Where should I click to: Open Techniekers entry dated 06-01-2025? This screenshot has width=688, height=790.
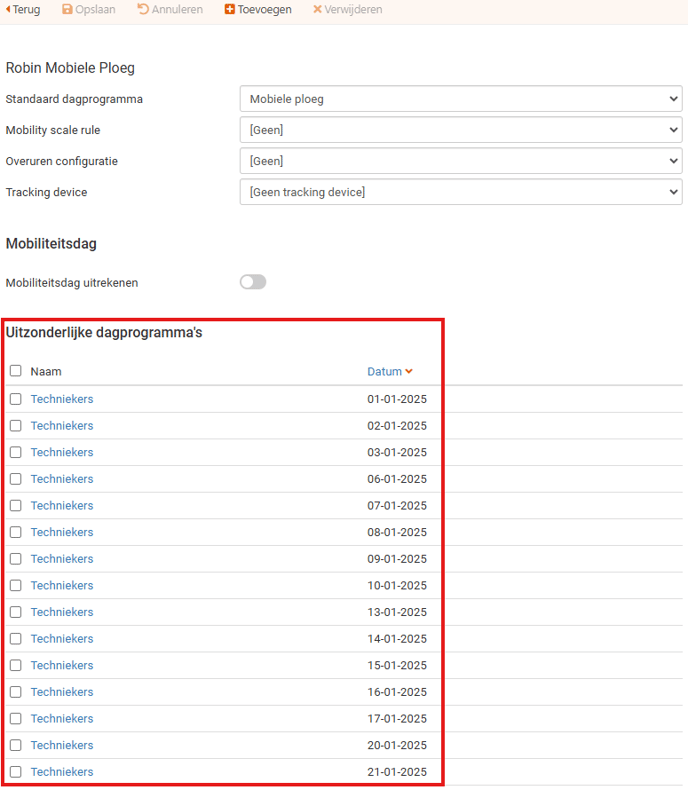[62, 479]
